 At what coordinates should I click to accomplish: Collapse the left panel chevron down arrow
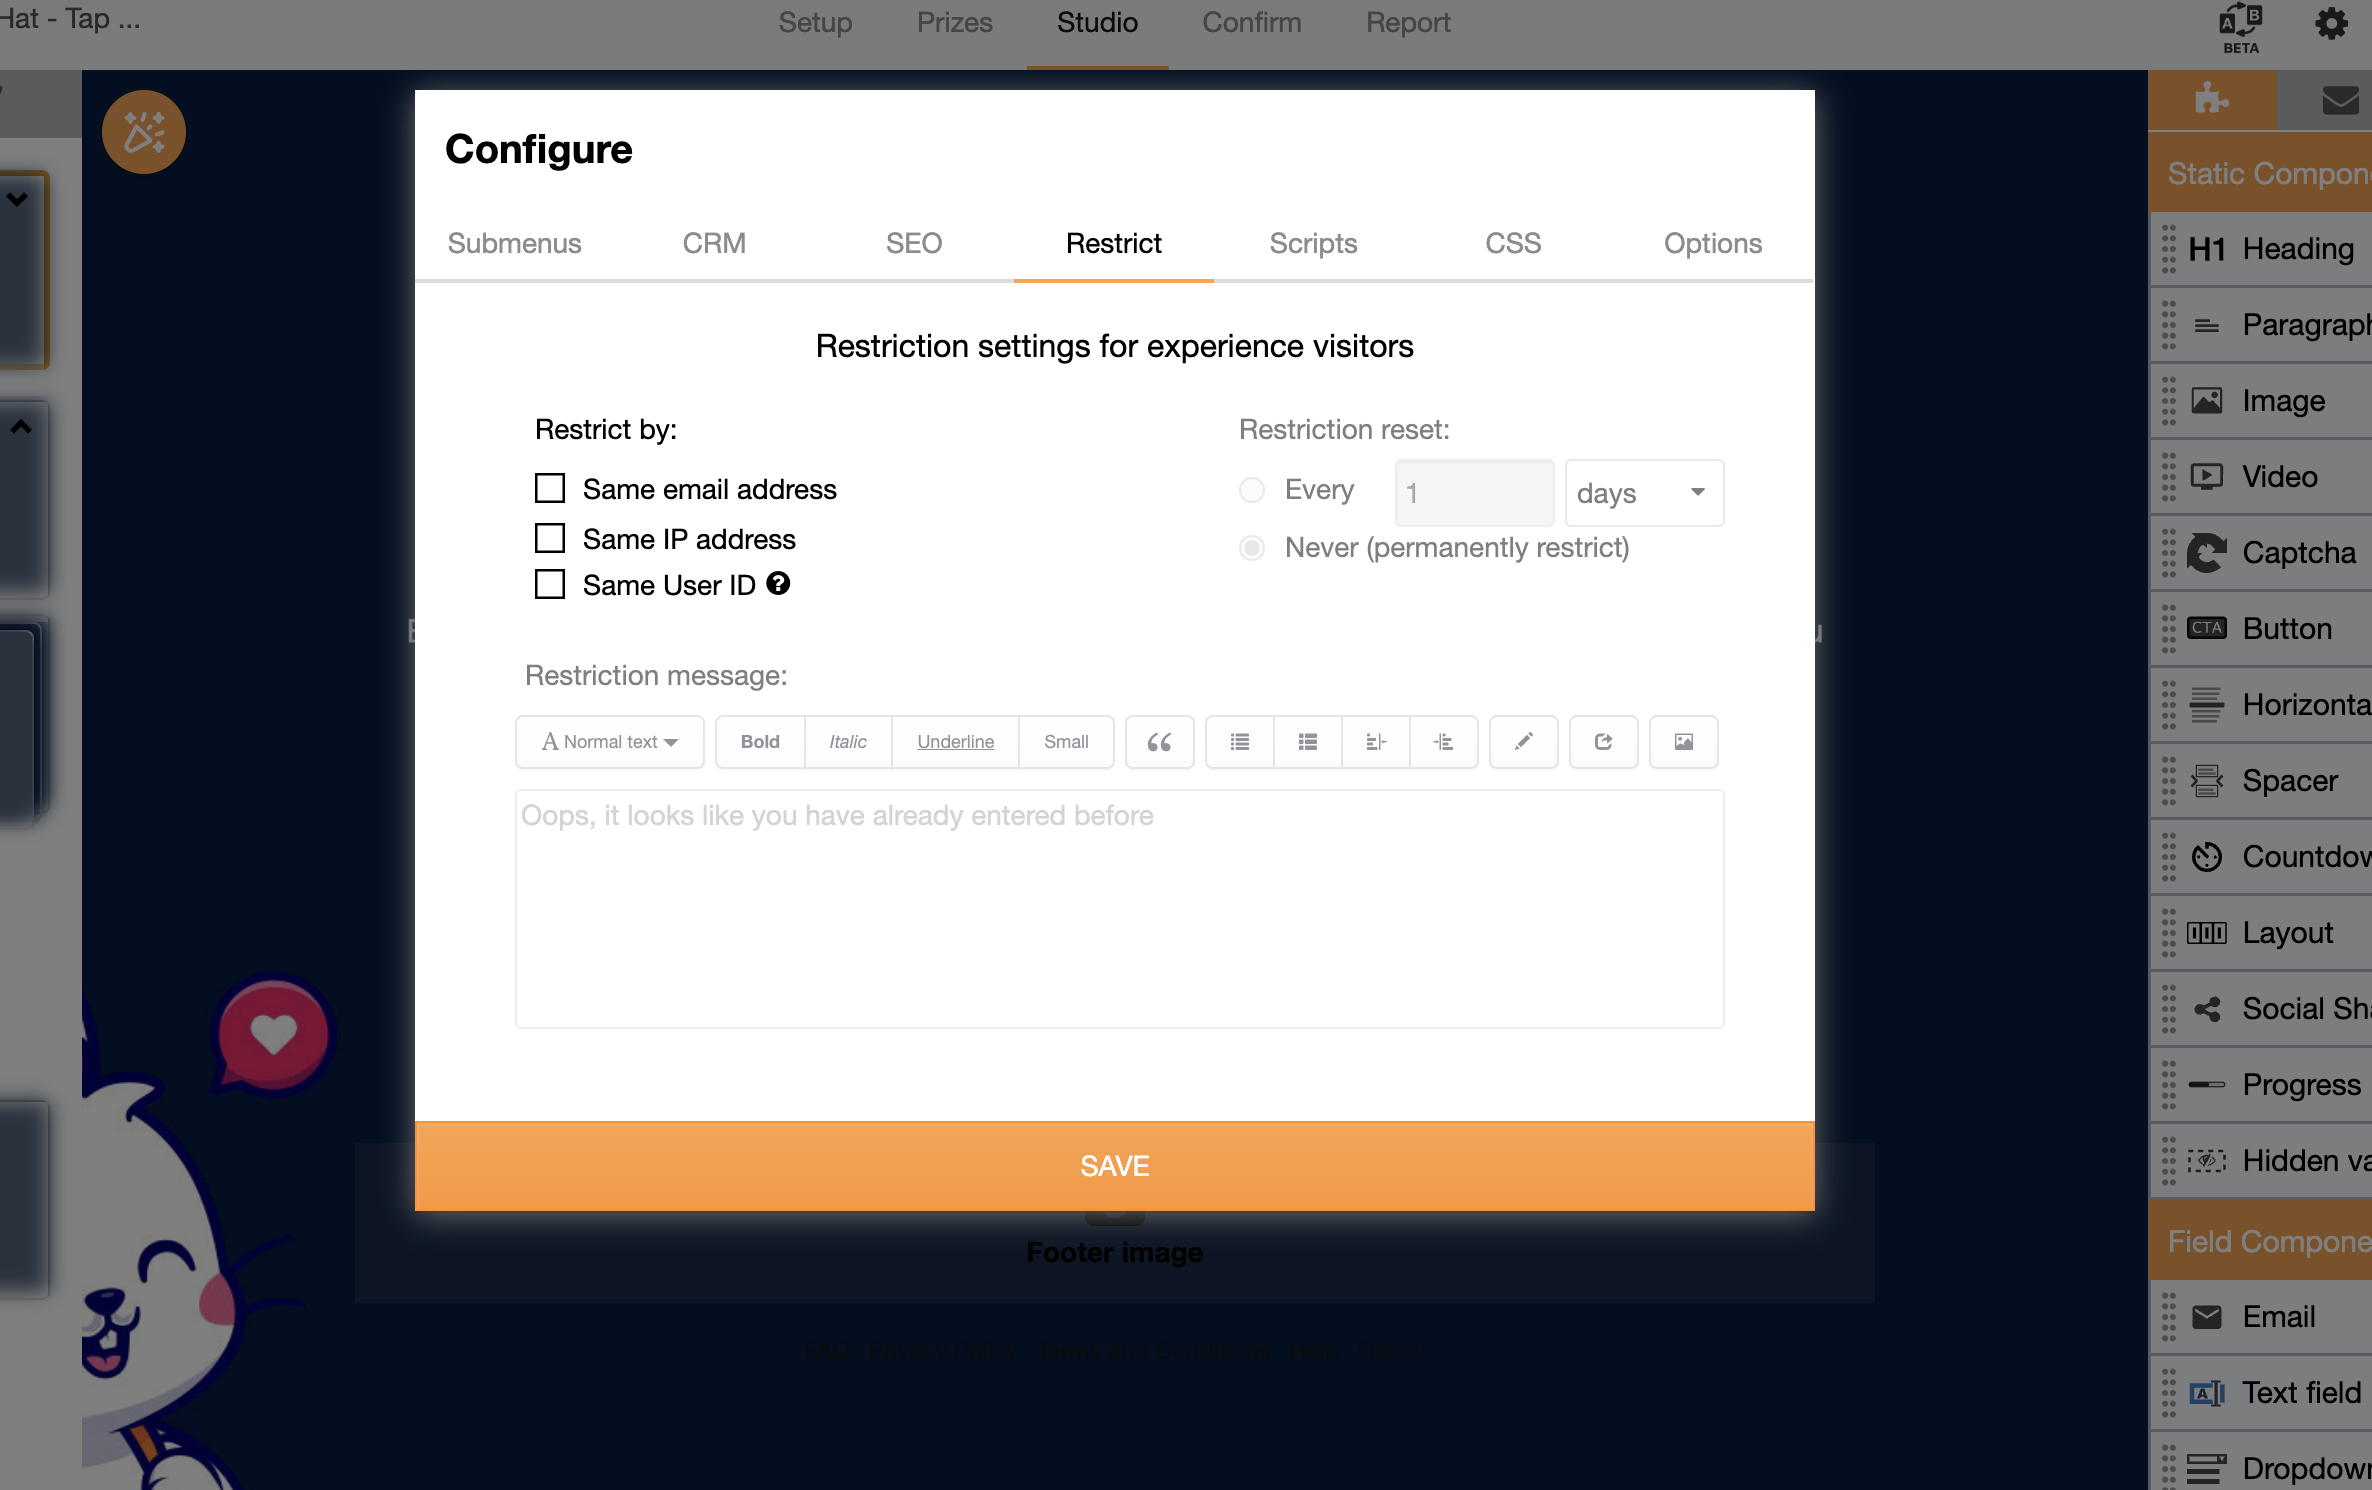pos(17,199)
